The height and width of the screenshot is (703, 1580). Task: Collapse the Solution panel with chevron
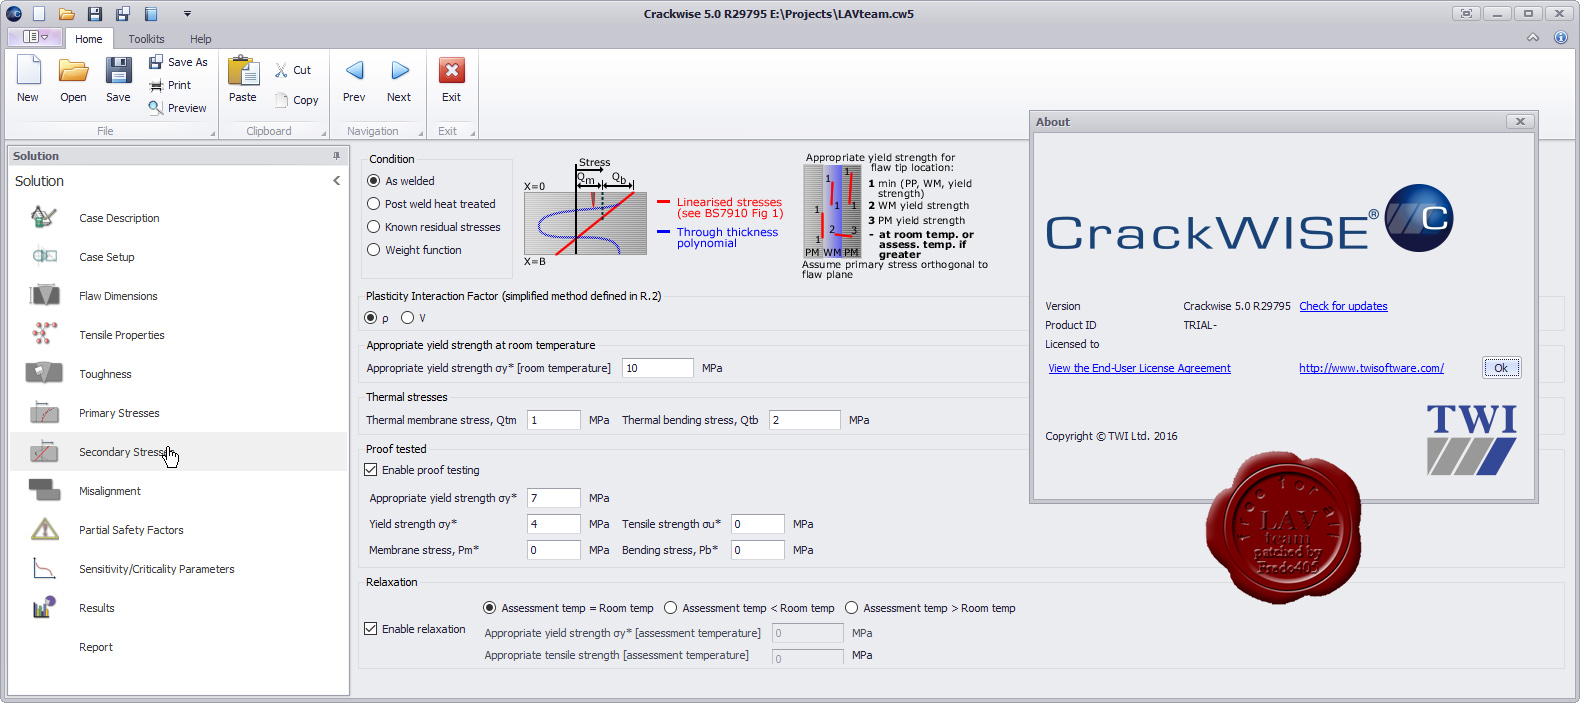coord(336,181)
